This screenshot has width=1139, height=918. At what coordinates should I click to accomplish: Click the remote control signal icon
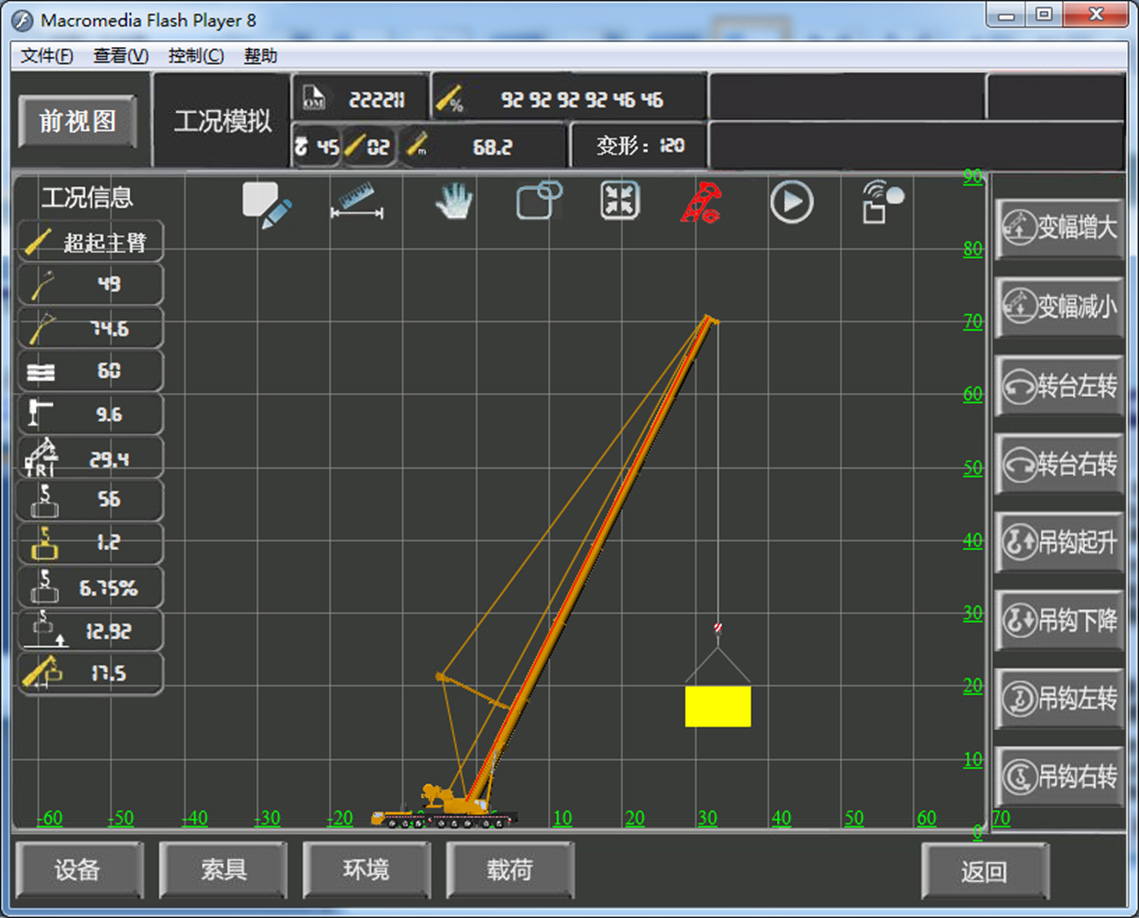tap(882, 202)
